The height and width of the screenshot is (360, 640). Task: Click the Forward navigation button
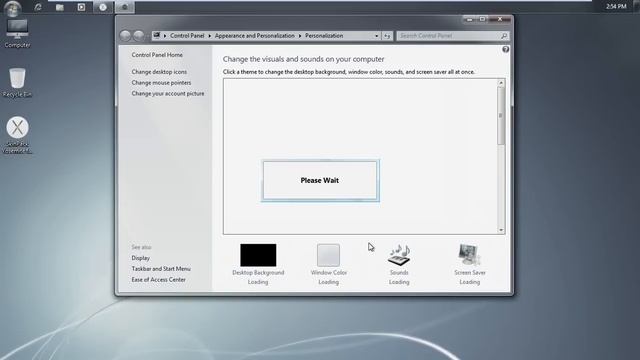pos(139,36)
